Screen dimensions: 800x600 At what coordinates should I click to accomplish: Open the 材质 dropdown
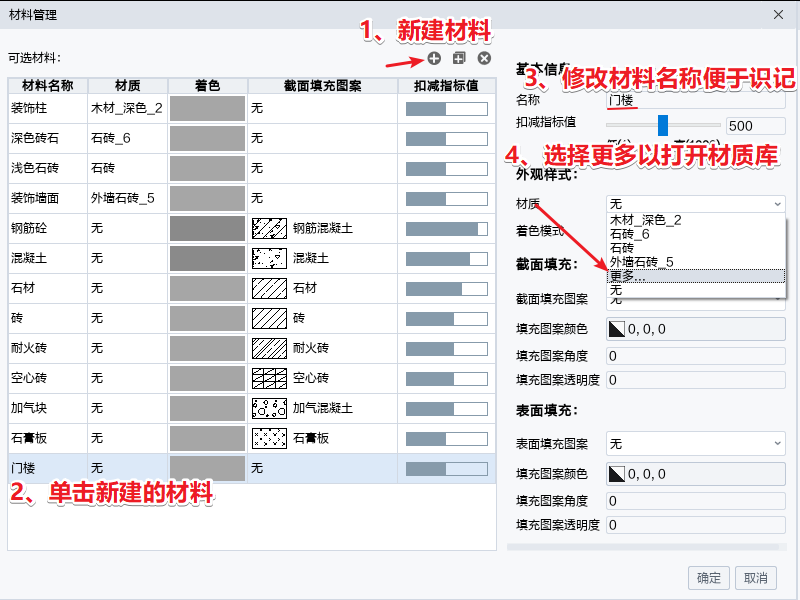[696, 204]
